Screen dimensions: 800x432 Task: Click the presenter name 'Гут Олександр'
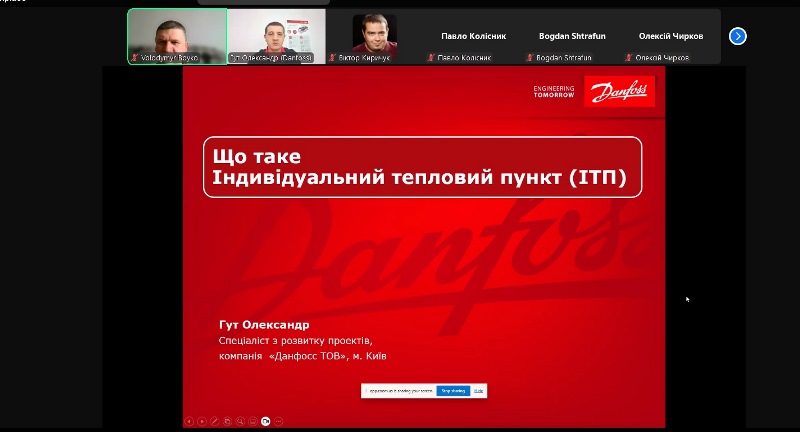pos(264,325)
